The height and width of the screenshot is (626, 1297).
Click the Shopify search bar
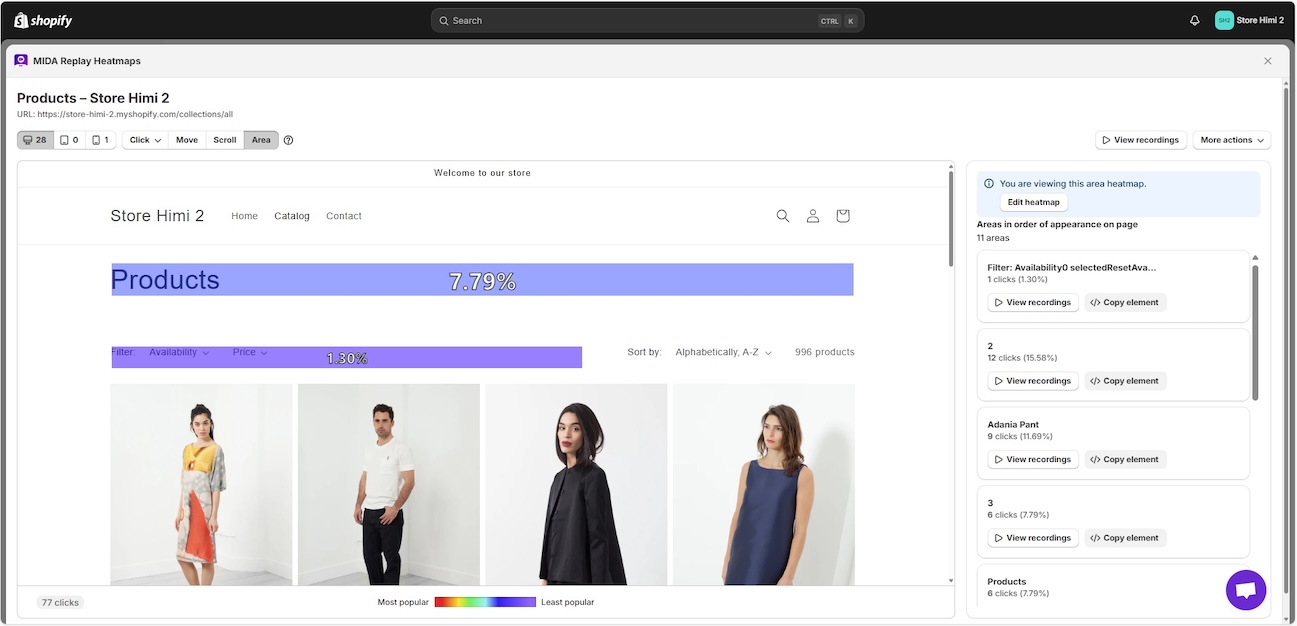(x=647, y=20)
